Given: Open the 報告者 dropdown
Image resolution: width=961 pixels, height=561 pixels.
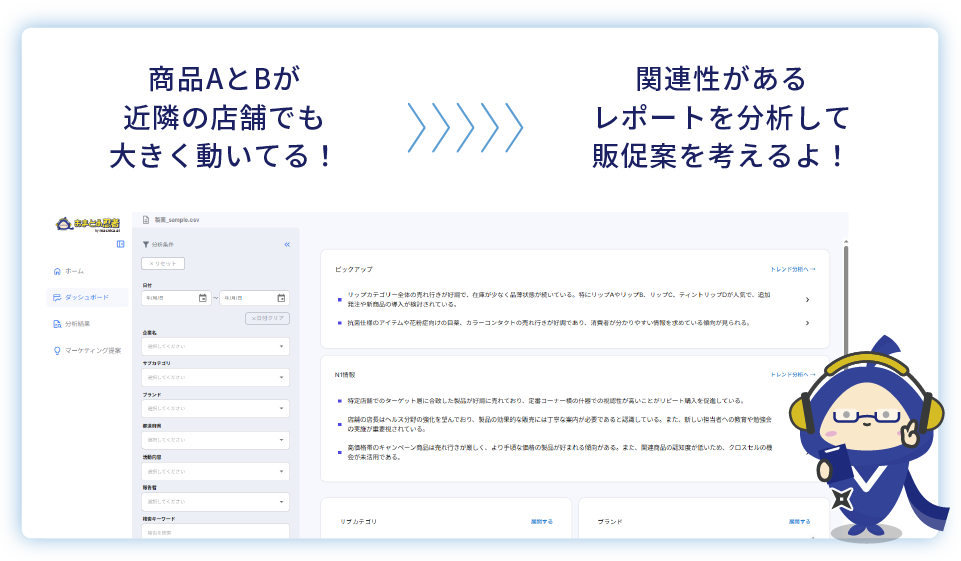Looking at the screenshot, I should 215,502.
